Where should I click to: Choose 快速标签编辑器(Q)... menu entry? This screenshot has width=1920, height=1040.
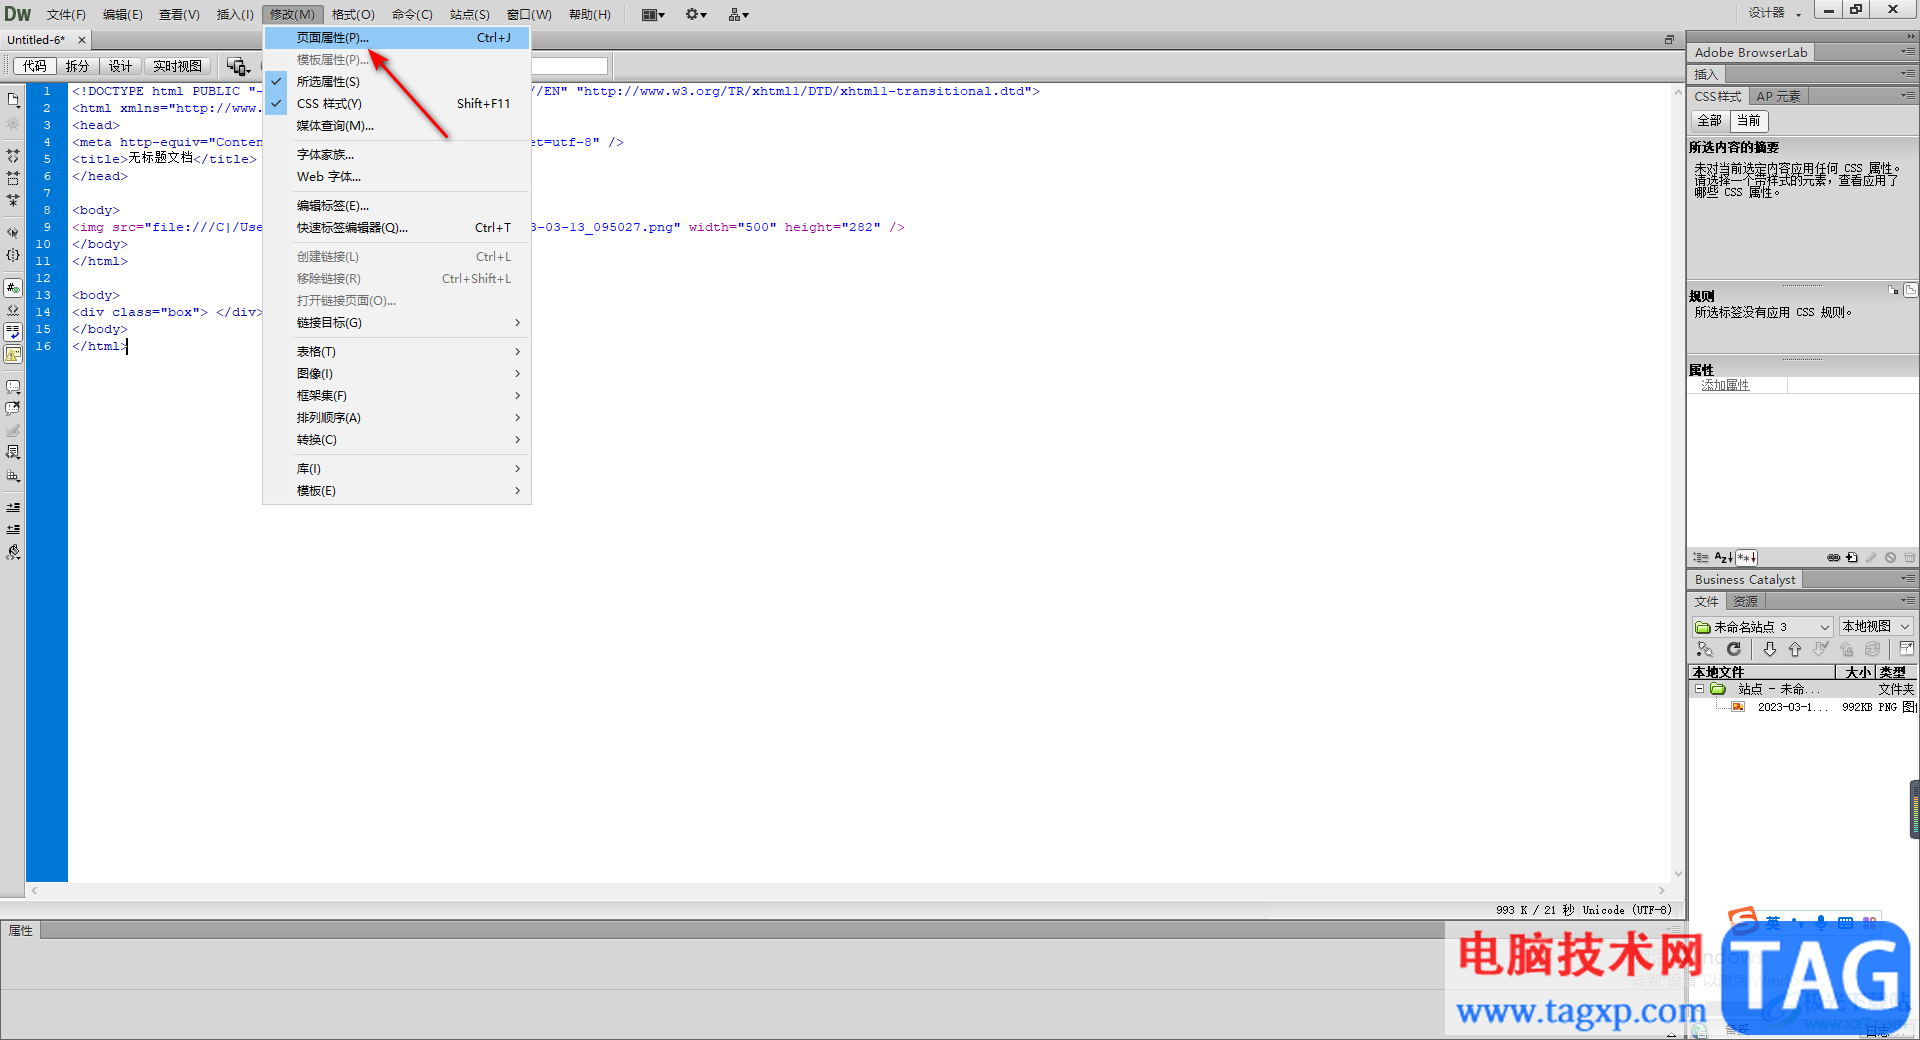(x=397, y=228)
